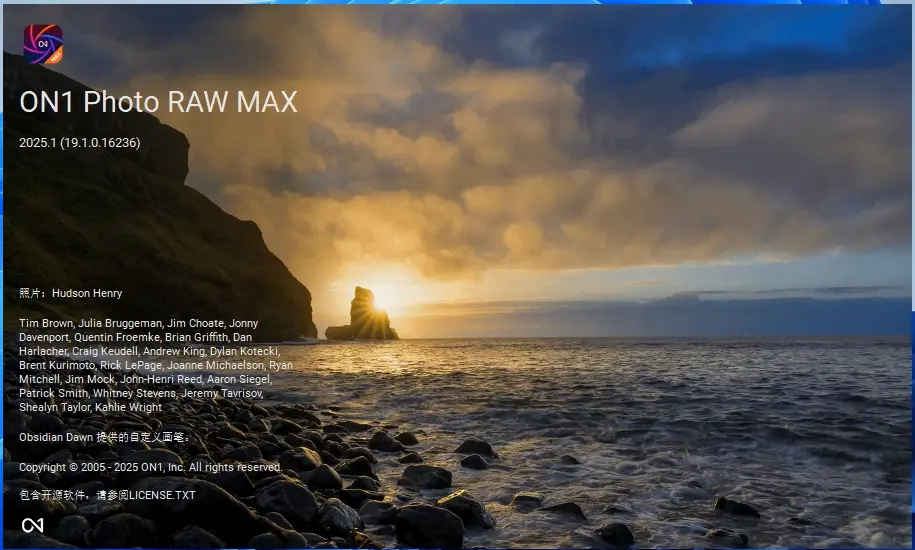Click the credits line starting with Patrick Smith
Viewport: 915px width, 550px height.
141,393
